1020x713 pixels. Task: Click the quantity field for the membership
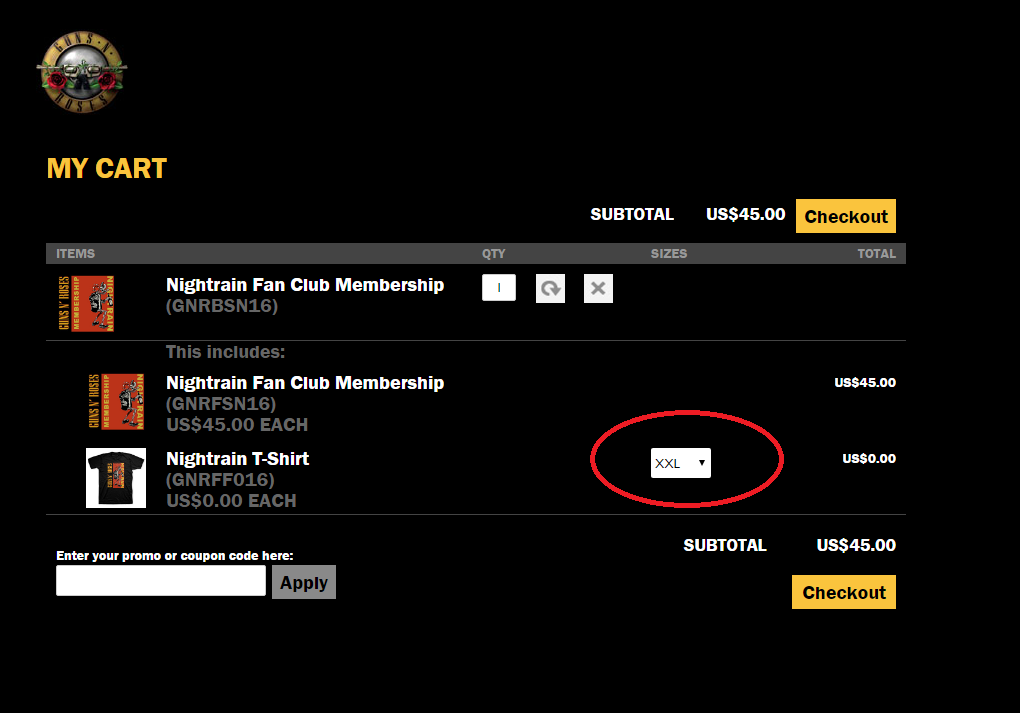(x=499, y=288)
